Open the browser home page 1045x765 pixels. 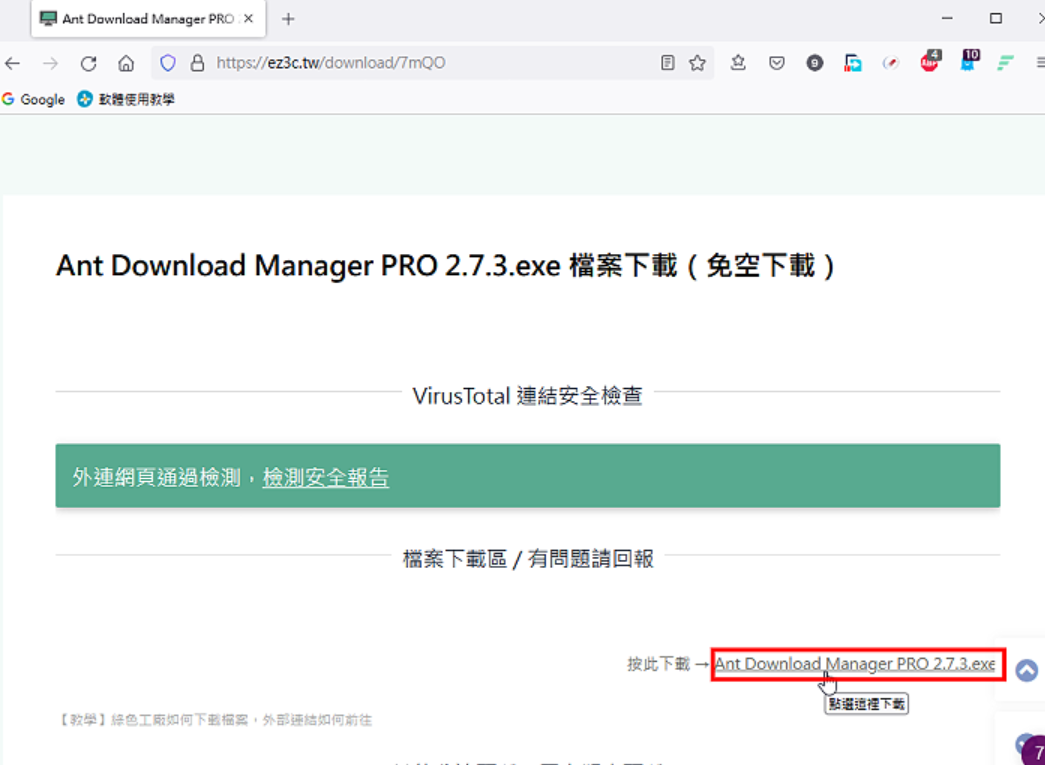pyautogui.click(x=126, y=63)
